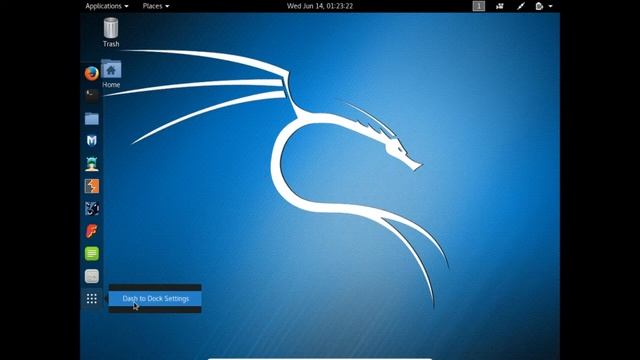Launch Armitage from the dock
640x360 pixels.
point(92,164)
